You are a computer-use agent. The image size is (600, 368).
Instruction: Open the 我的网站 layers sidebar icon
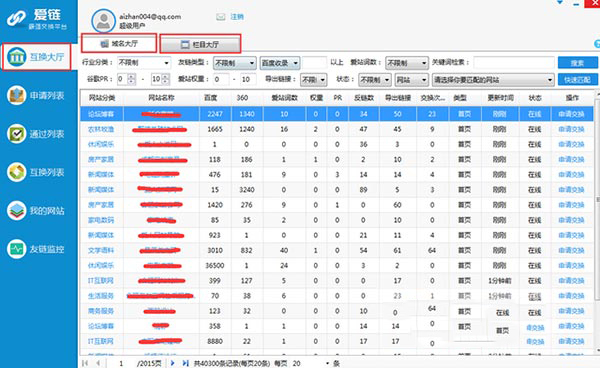click(16, 210)
